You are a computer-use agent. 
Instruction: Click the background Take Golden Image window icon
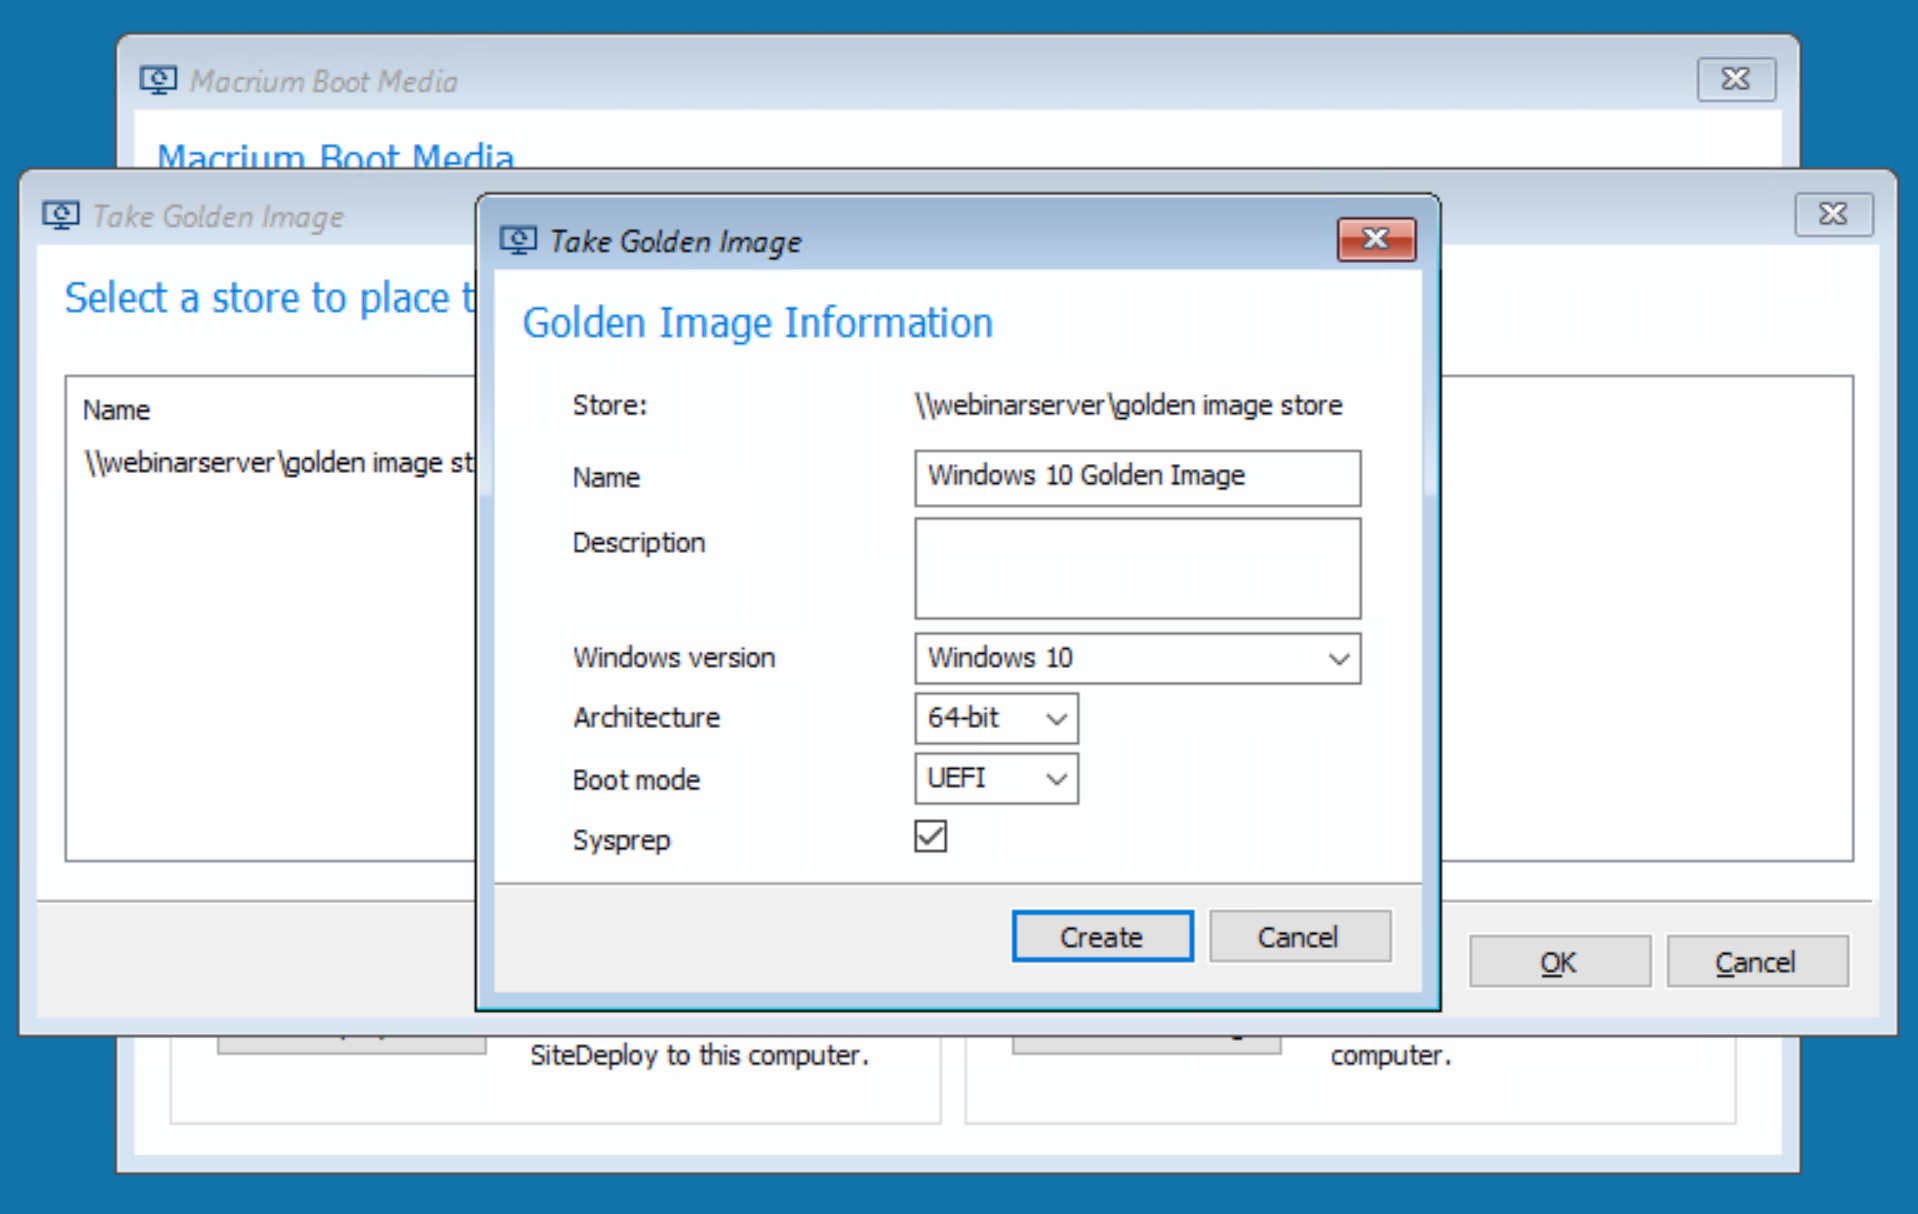(x=60, y=215)
